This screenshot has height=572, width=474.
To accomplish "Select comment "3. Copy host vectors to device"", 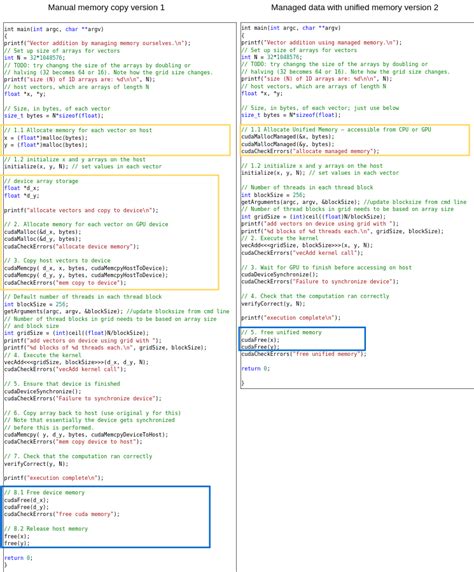I will pyautogui.click(x=57, y=260).
